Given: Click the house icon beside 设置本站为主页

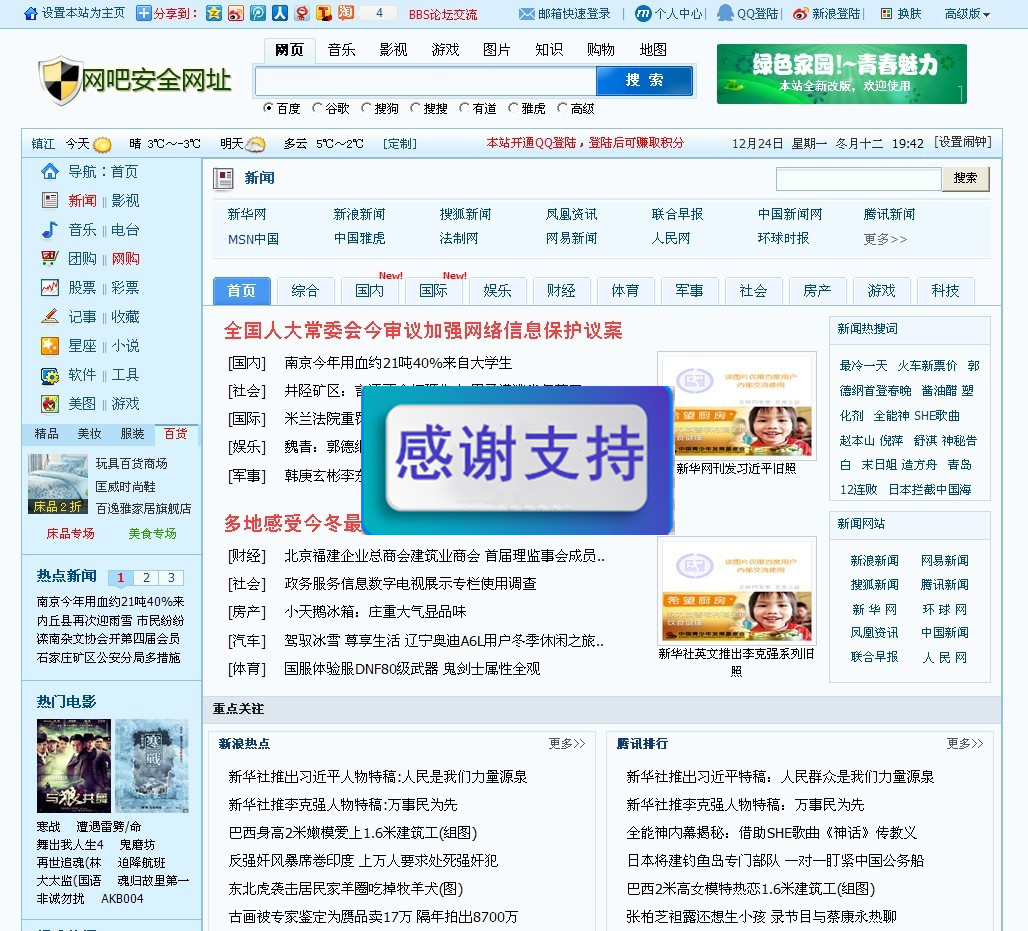Looking at the screenshot, I should pos(30,13).
